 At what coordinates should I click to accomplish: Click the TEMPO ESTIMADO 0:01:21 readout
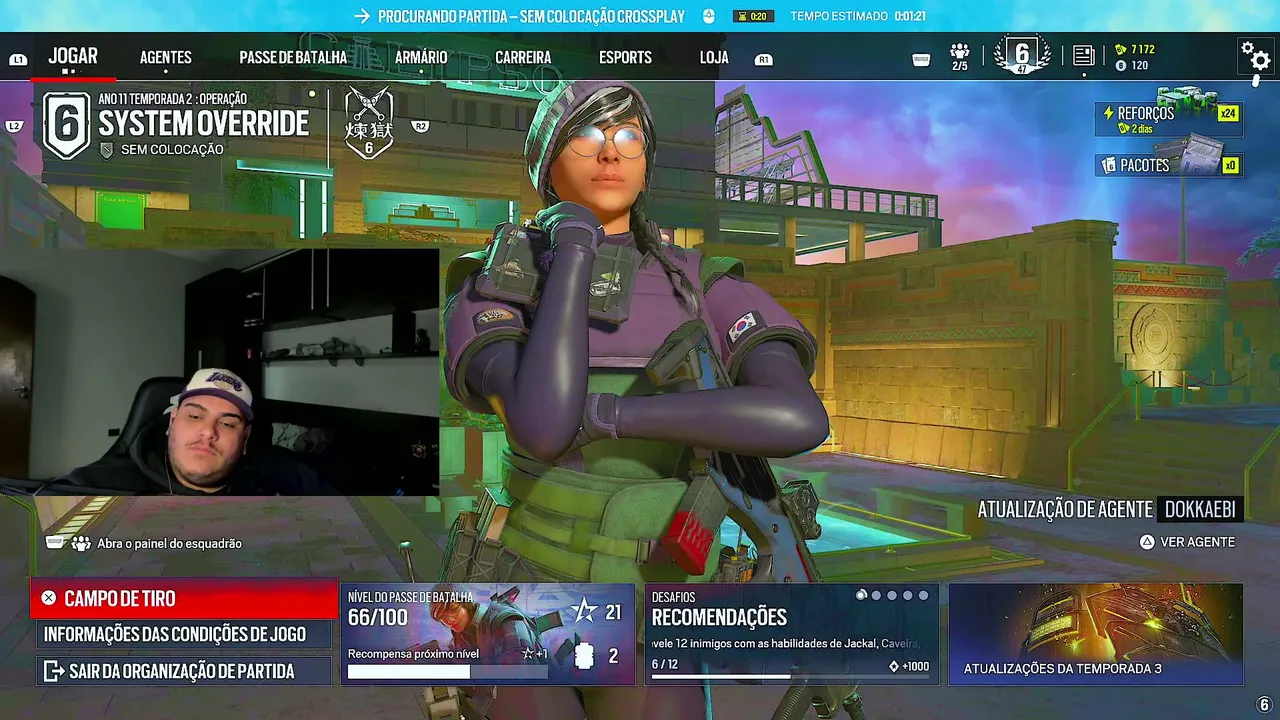pos(860,16)
